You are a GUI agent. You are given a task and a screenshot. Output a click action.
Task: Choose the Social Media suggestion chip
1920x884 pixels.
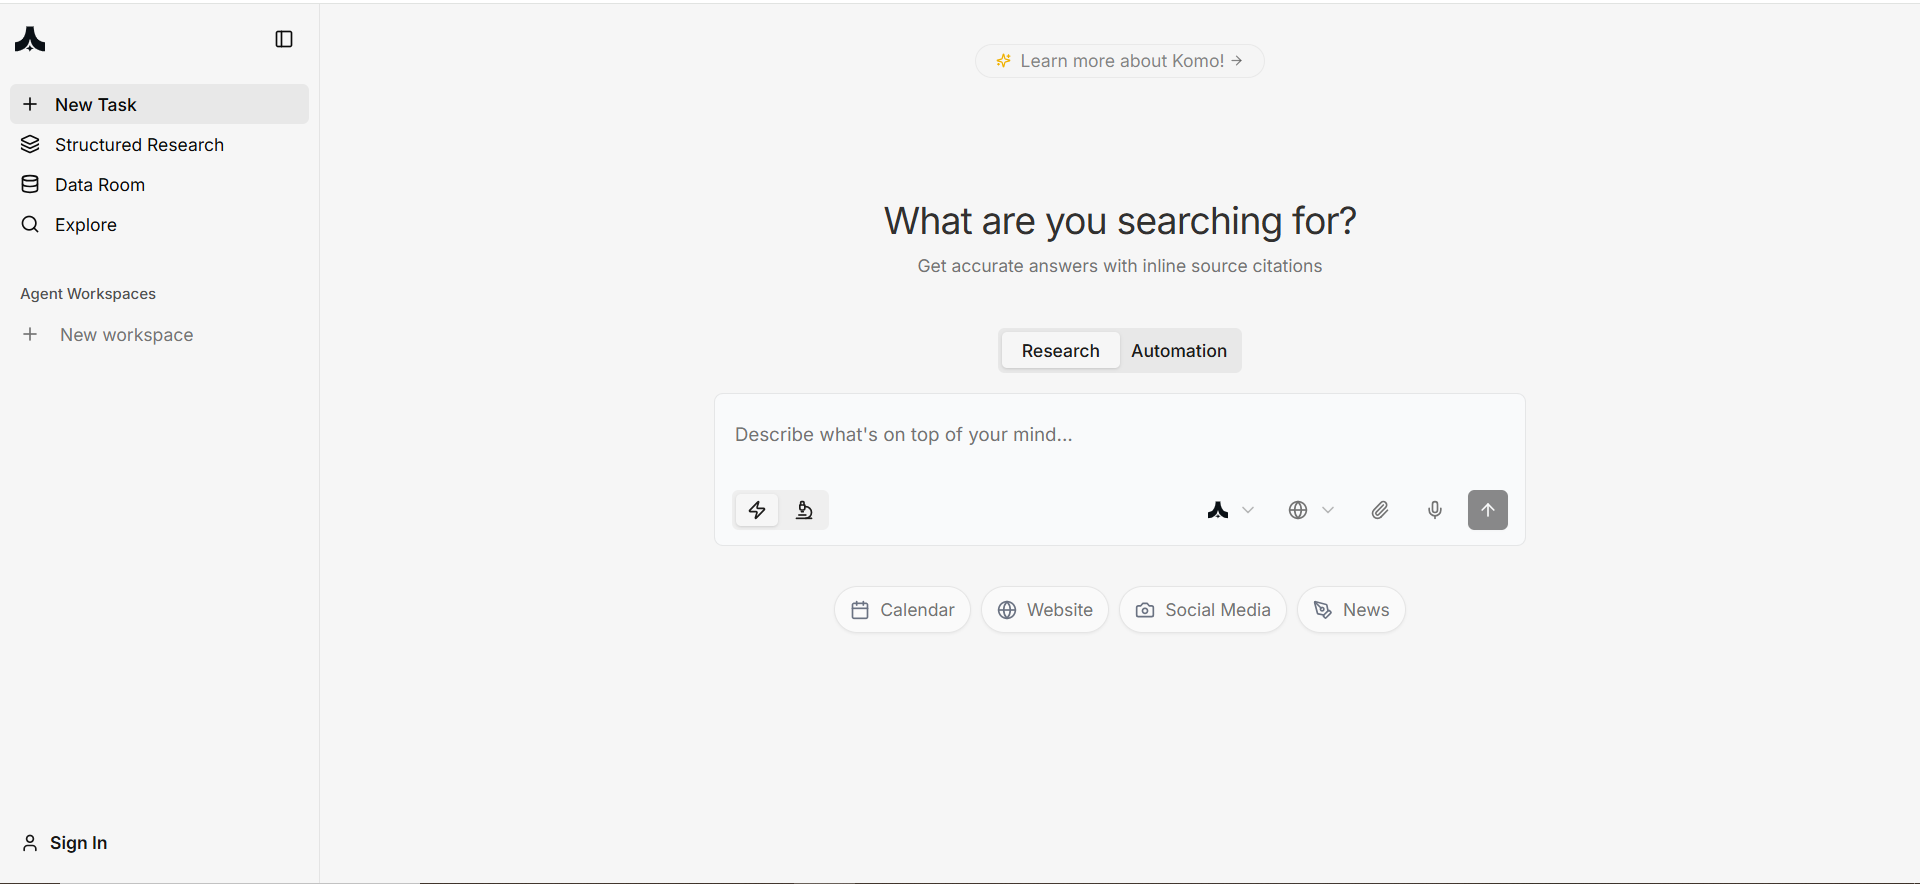pyautogui.click(x=1203, y=610)
